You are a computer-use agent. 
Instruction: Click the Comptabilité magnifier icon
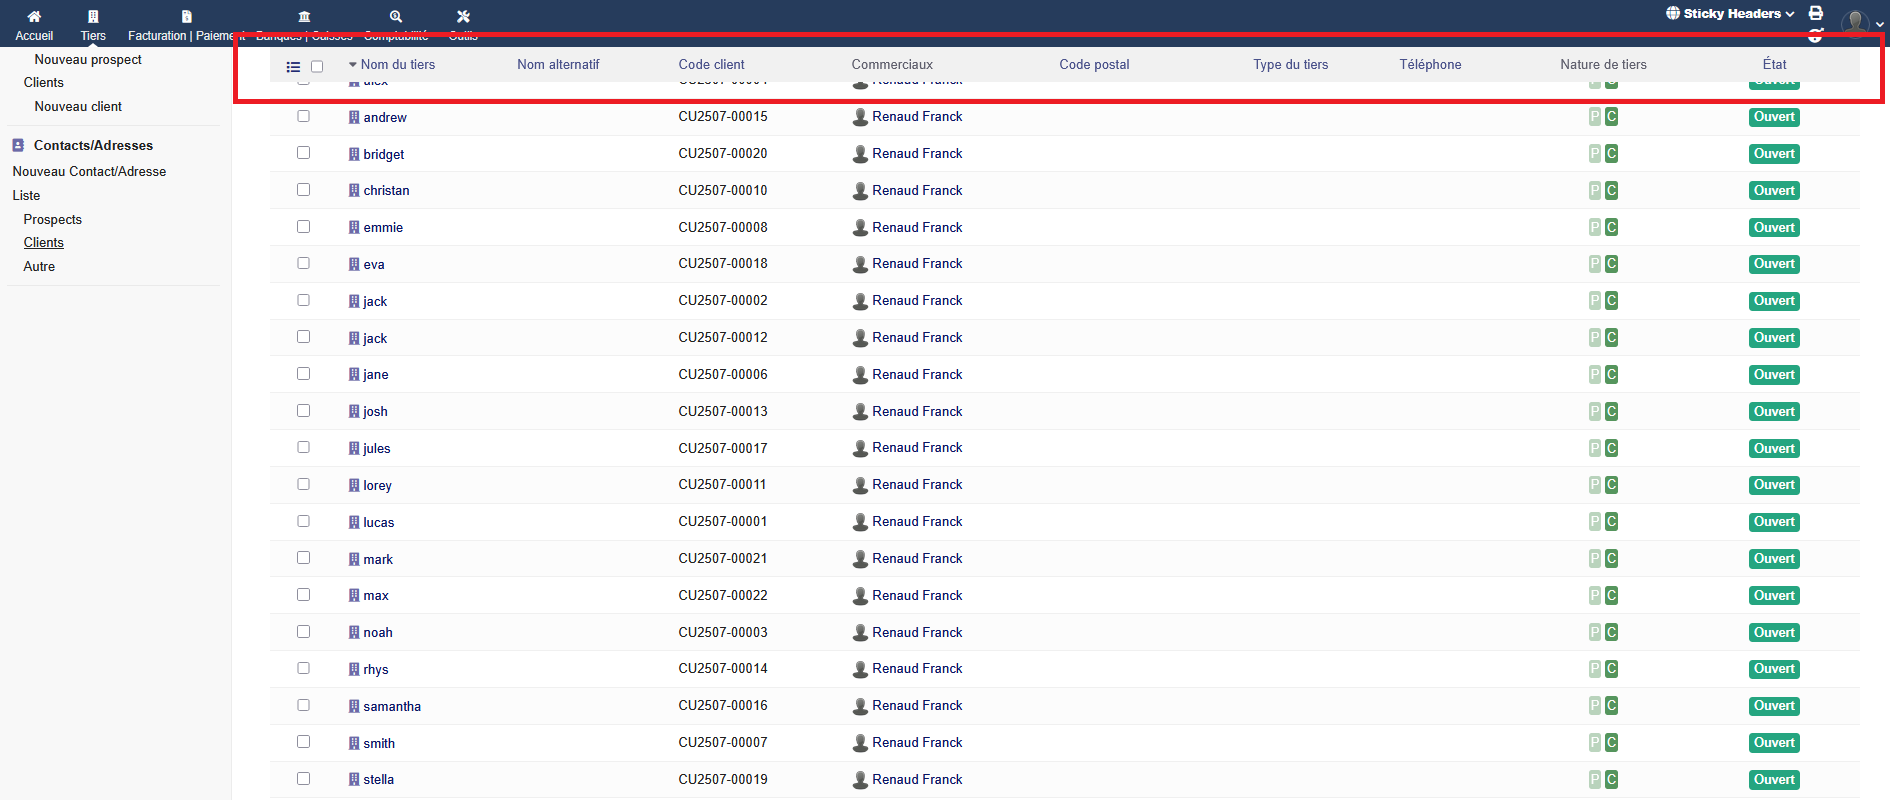[396, 17]
